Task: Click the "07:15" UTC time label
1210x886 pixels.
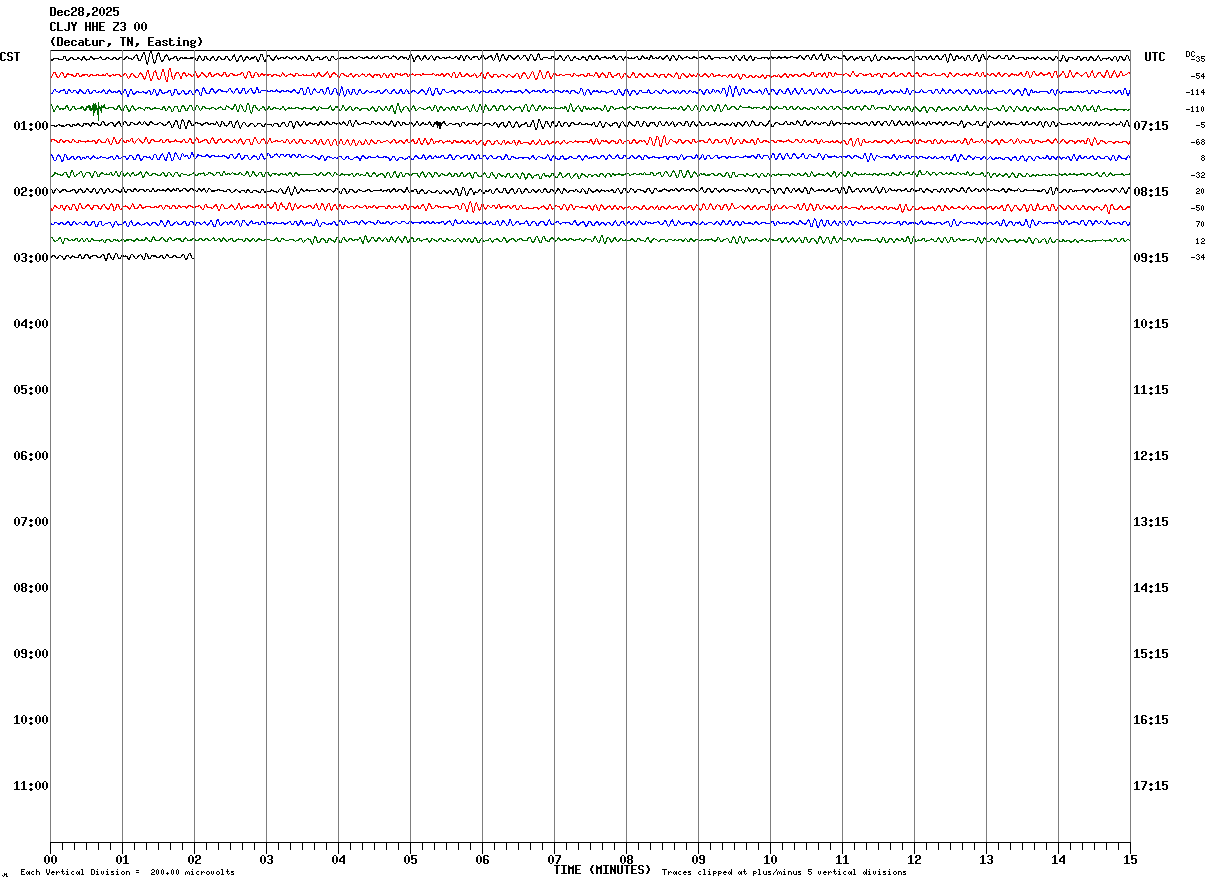Action: 1151,126
